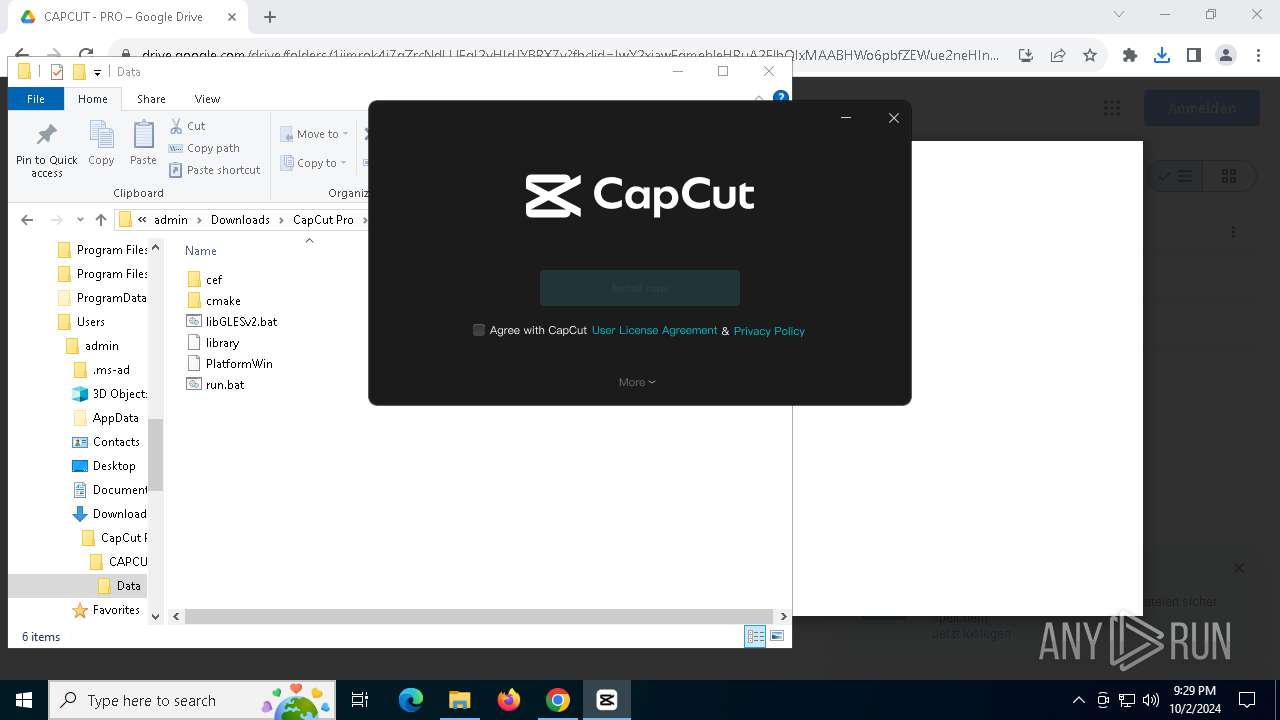Switch to the Home ribbon tab
Viewport: 1280px width, 720px height.
click(93, 99)
